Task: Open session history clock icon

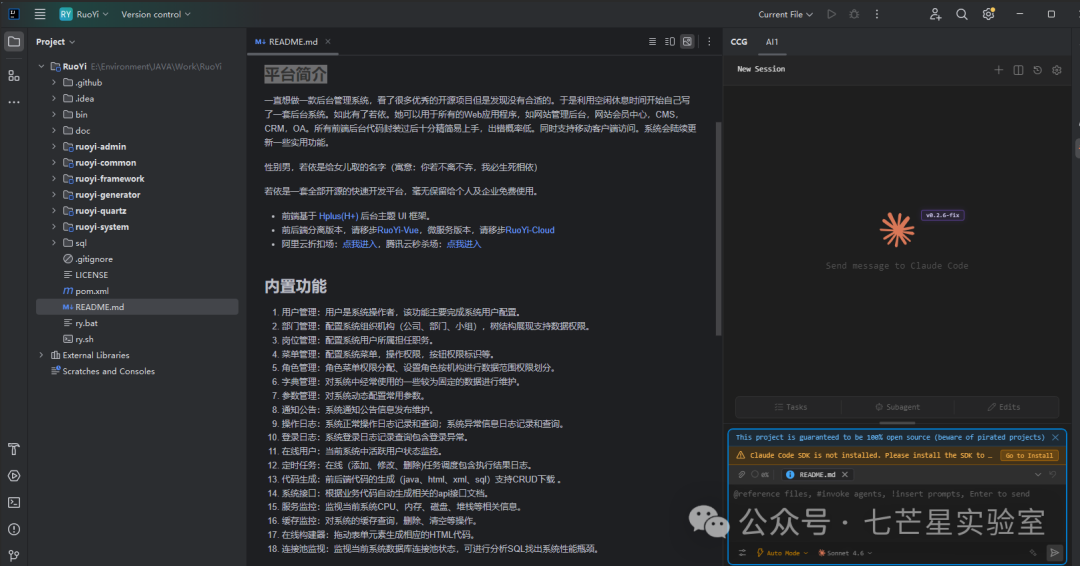Action: pyautogui.click(x=1037, y=70)
